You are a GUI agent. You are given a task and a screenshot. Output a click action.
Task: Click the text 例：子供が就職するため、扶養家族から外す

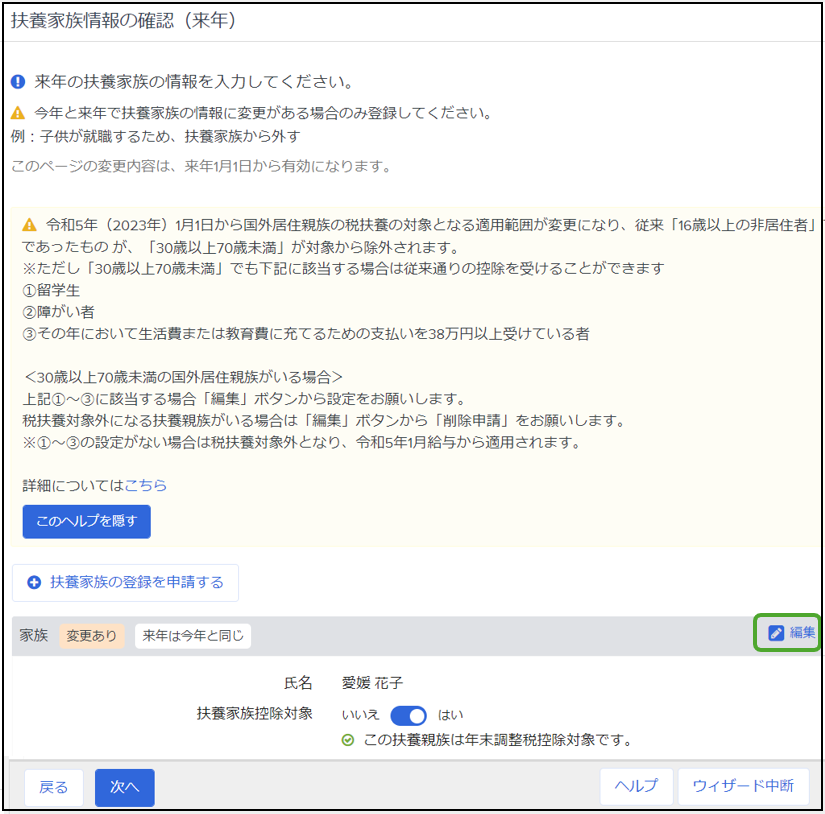[156, 137]
